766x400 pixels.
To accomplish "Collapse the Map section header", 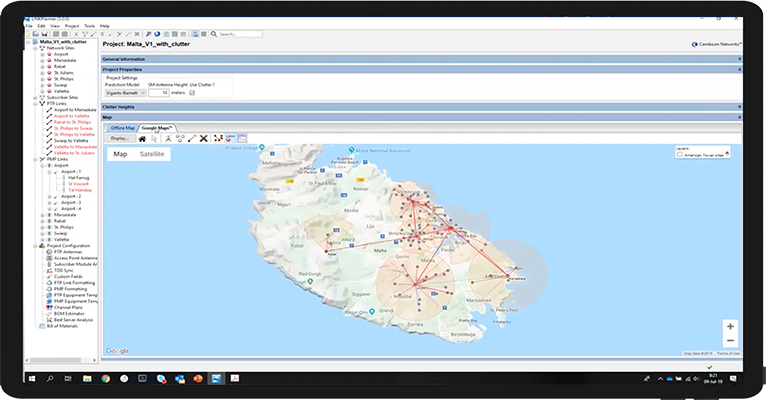I will click(739, 117).
